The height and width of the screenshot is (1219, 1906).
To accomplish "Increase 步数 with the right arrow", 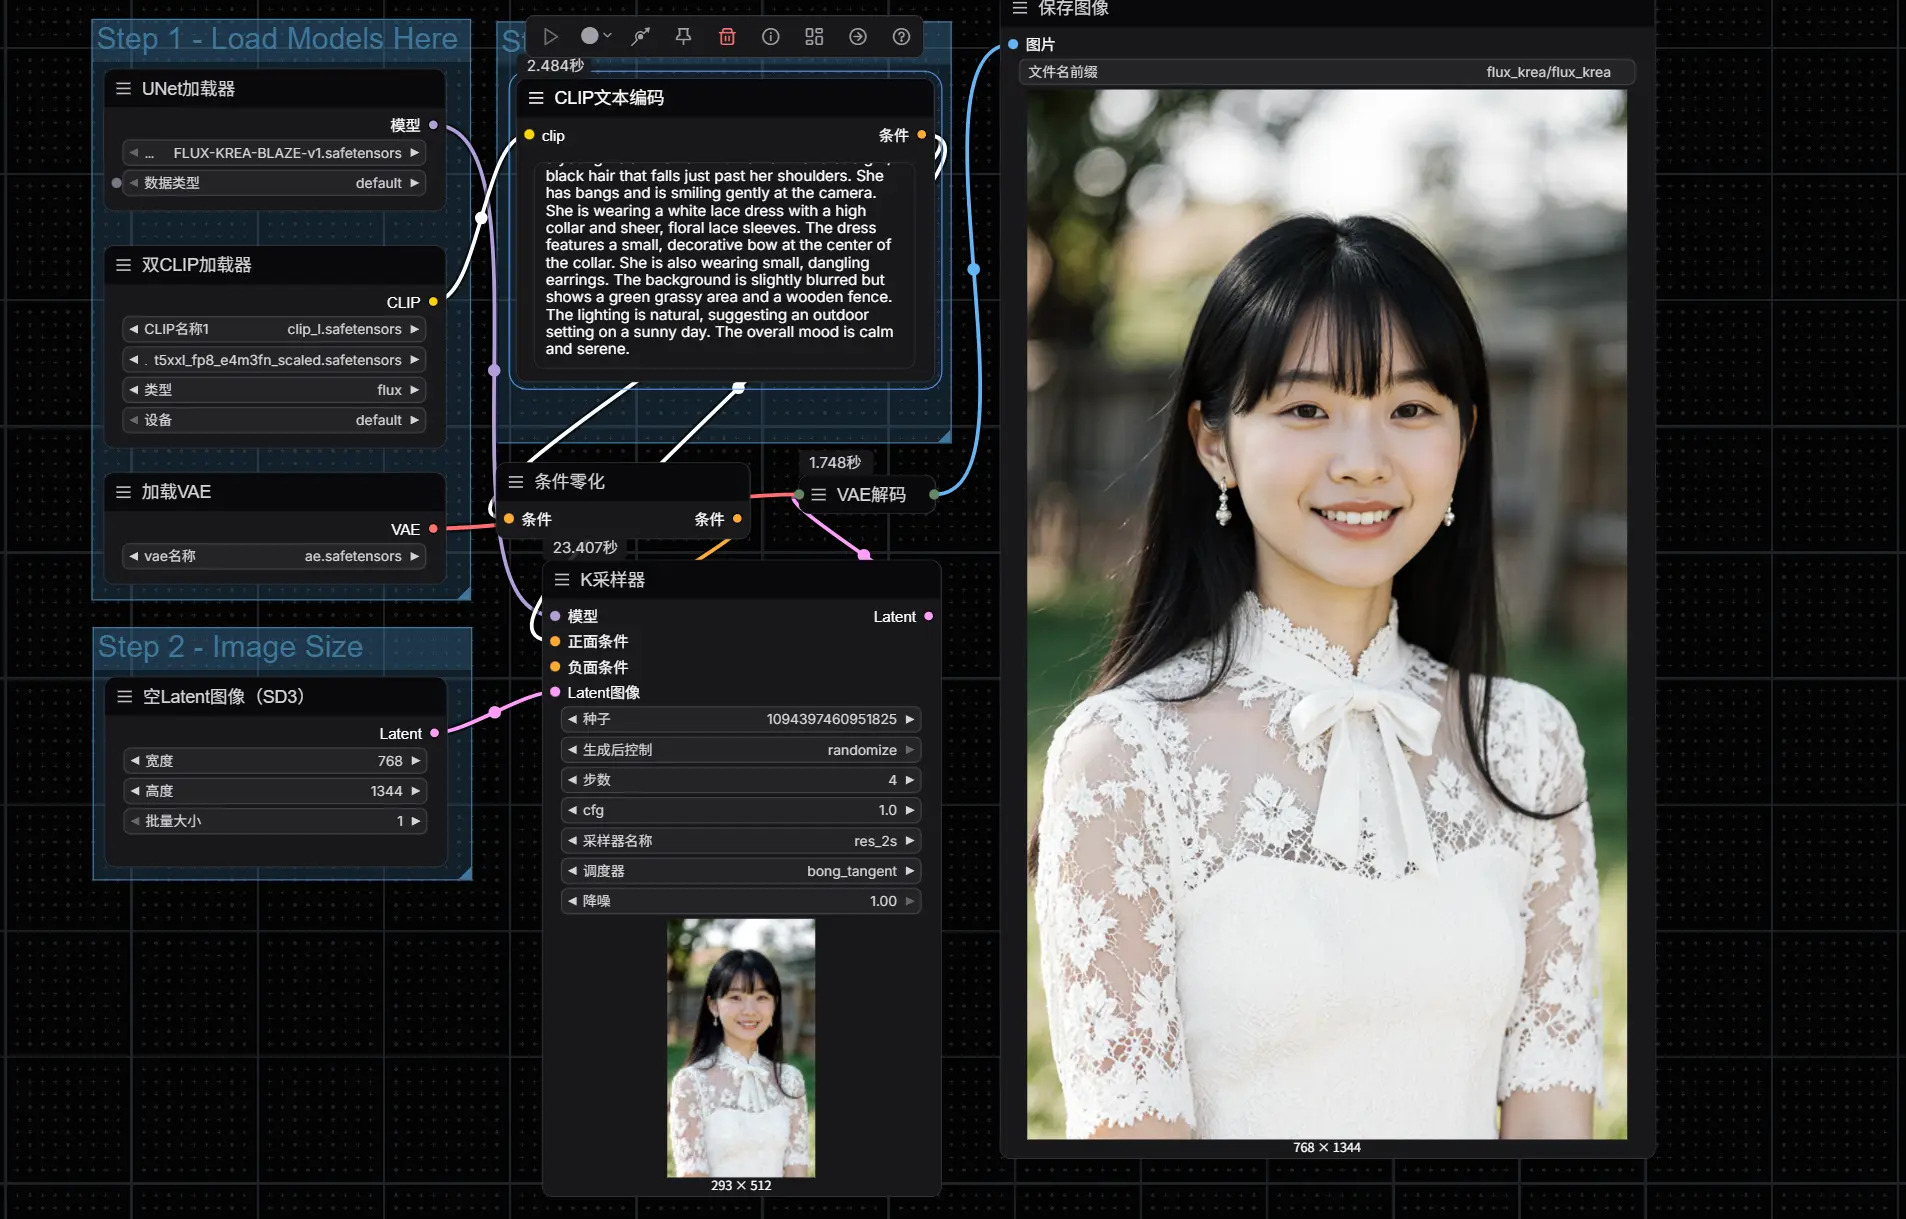I will [x=909, y=780].
